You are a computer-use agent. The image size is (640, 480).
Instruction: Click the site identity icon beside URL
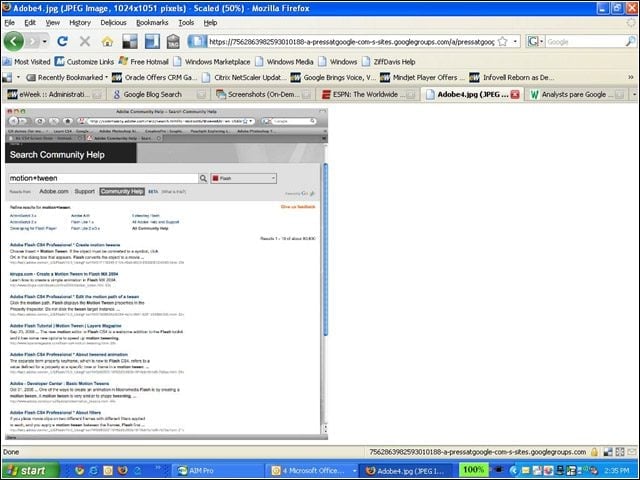coord(197,41)
